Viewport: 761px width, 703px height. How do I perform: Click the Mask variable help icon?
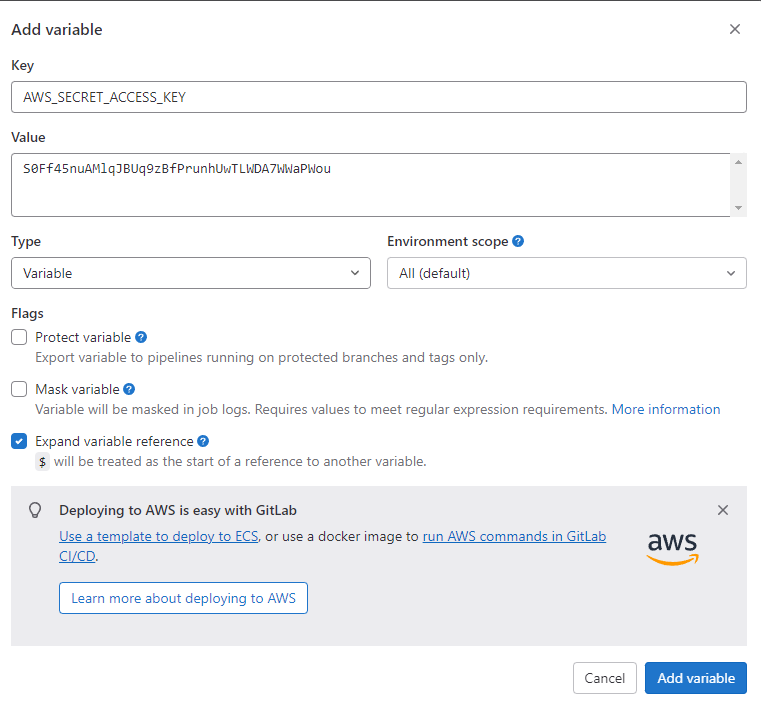[129, 389]
